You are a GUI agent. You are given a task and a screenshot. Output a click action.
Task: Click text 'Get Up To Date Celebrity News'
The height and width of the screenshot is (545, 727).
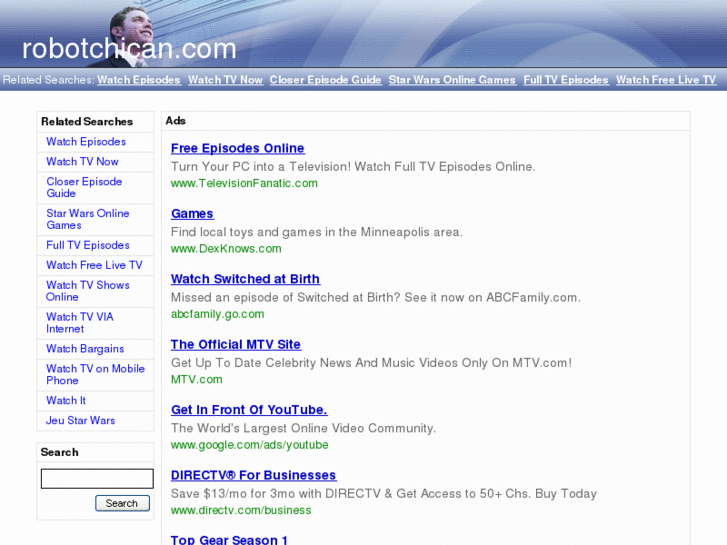click(261, 363)
